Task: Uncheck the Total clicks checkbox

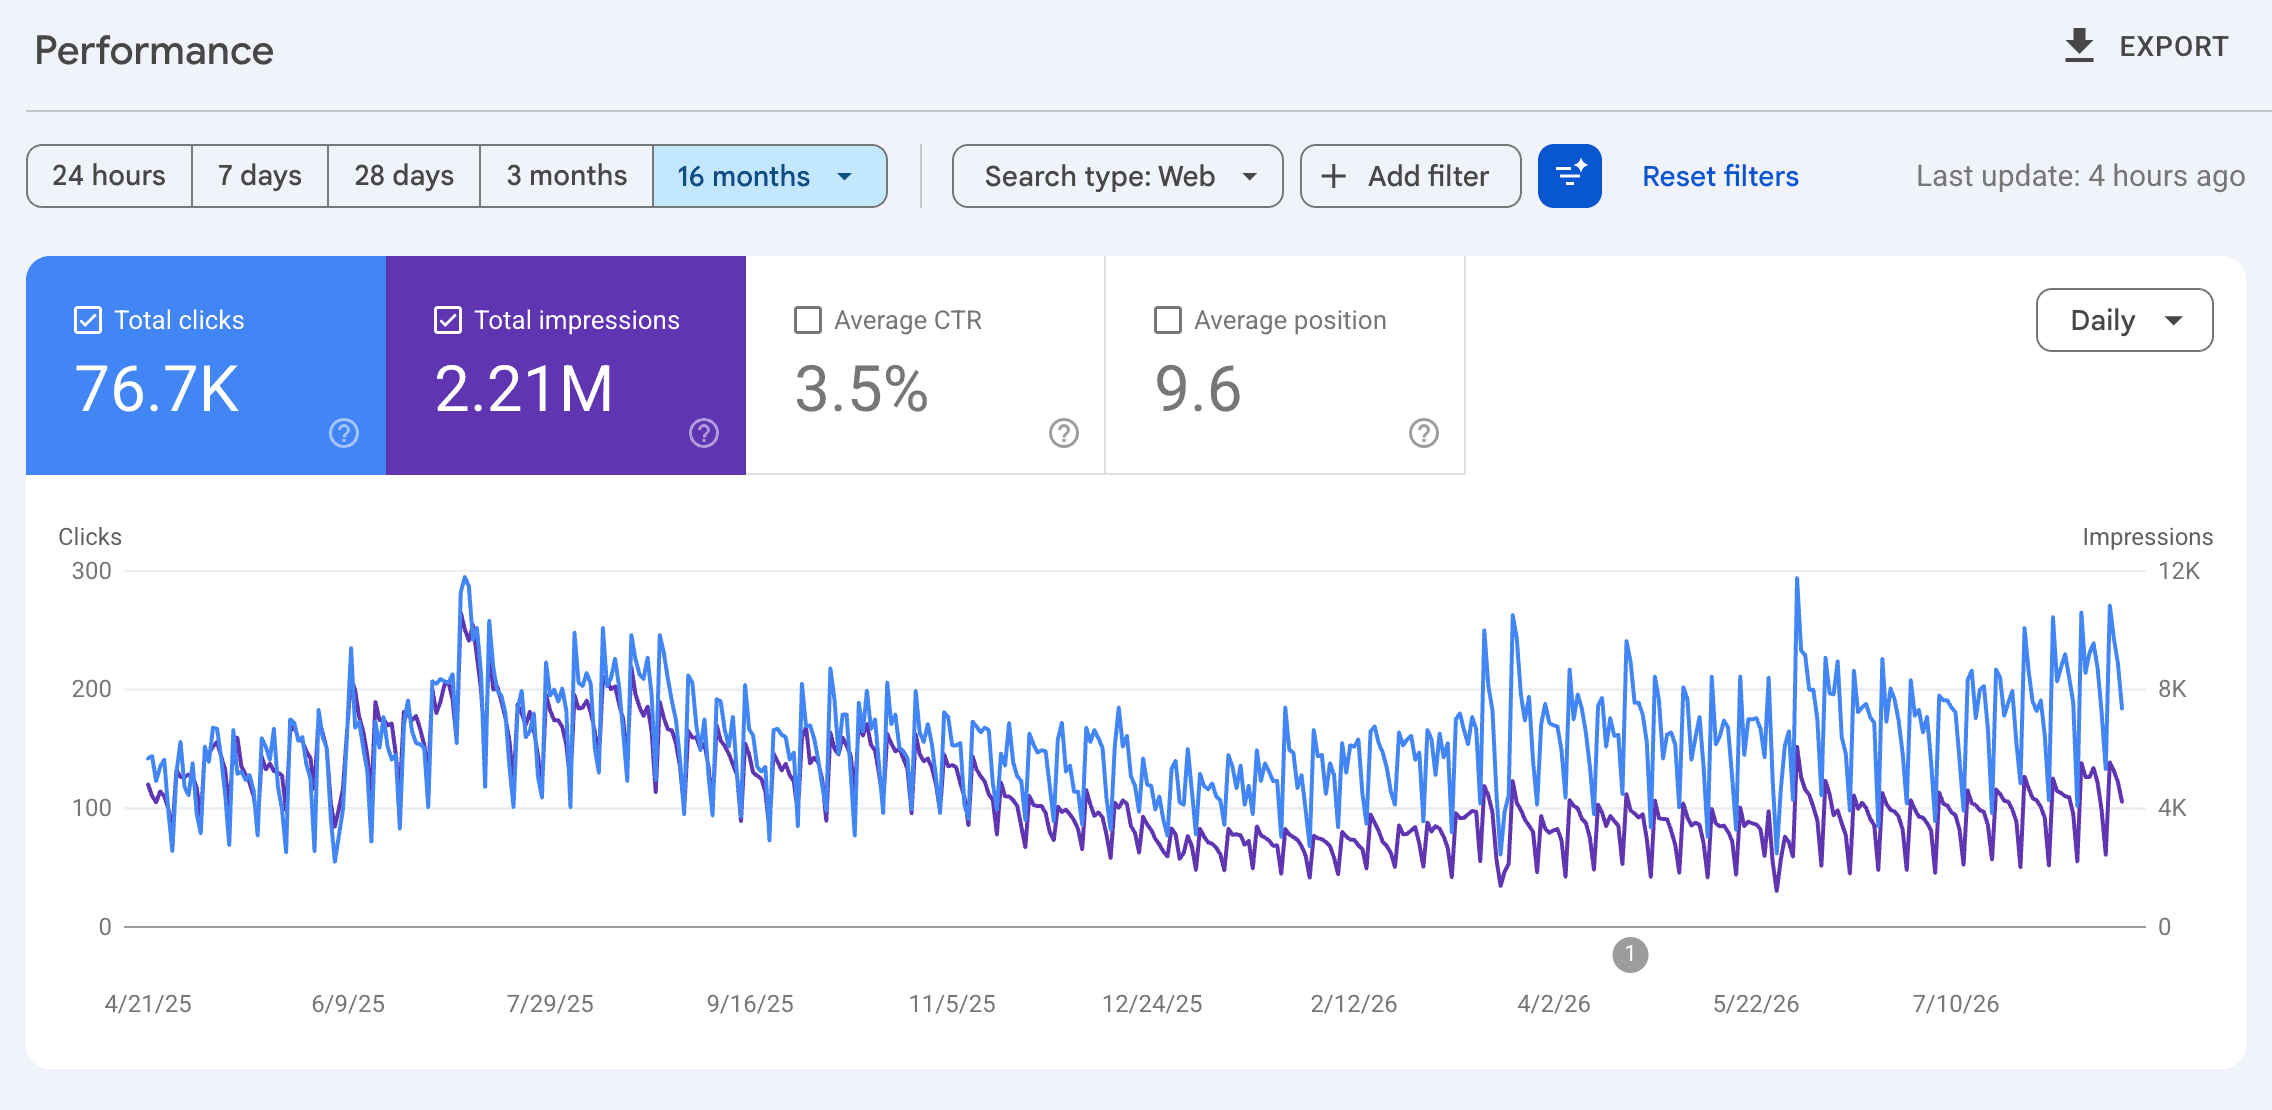Action: tap(88, 320)
